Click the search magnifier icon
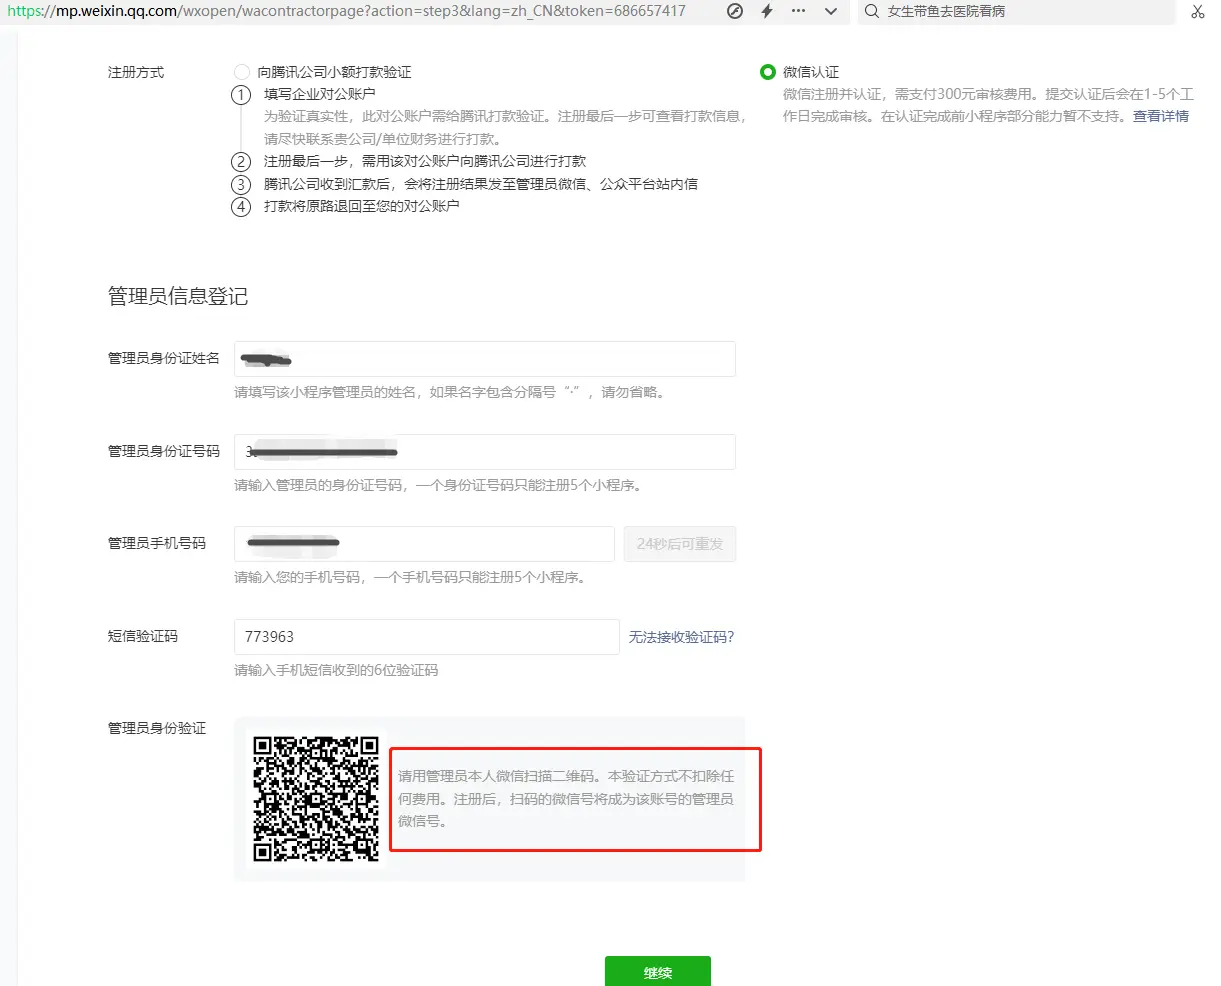The width and height of the screenshot is (1221, 986). [x=872, y=11]
